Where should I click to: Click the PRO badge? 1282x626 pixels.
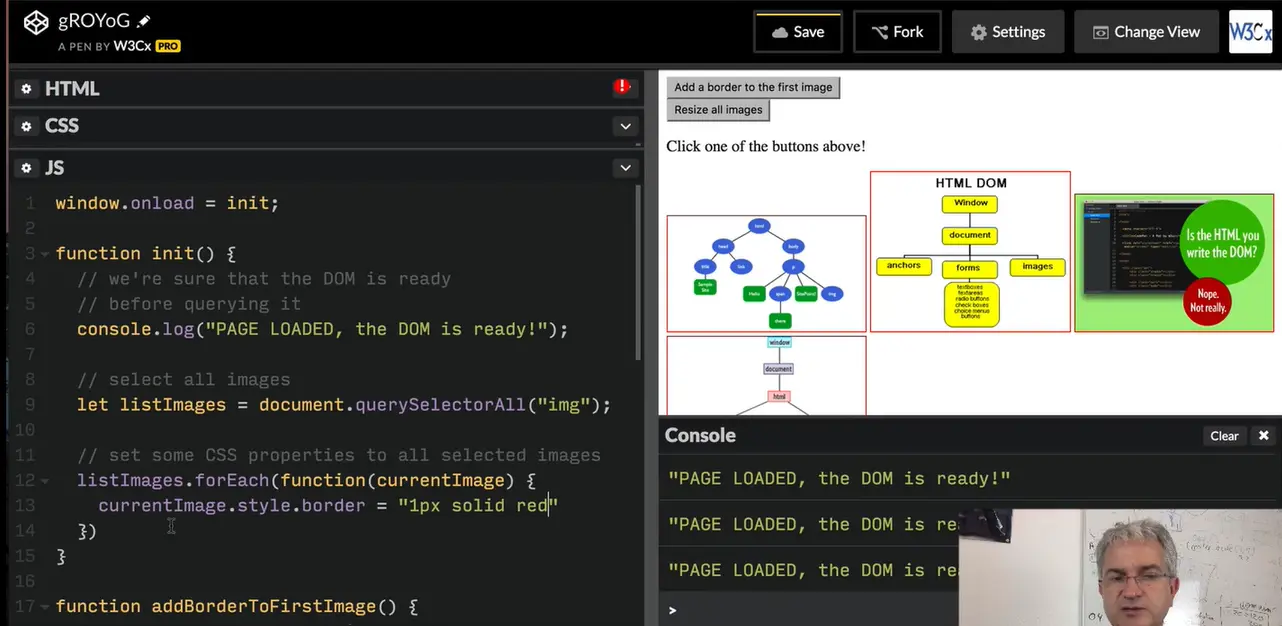(x=168, y=46)
